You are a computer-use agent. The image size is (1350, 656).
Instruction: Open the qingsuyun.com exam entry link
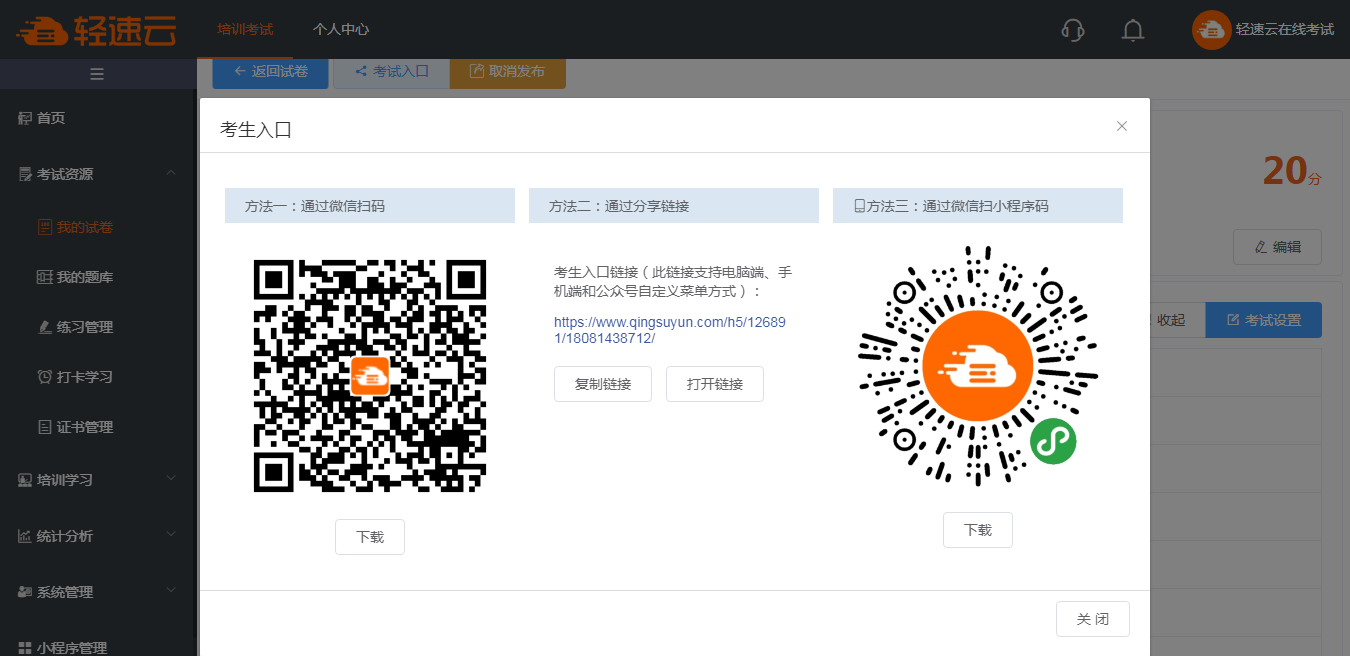pyautogui.click(x=670, y=330)
